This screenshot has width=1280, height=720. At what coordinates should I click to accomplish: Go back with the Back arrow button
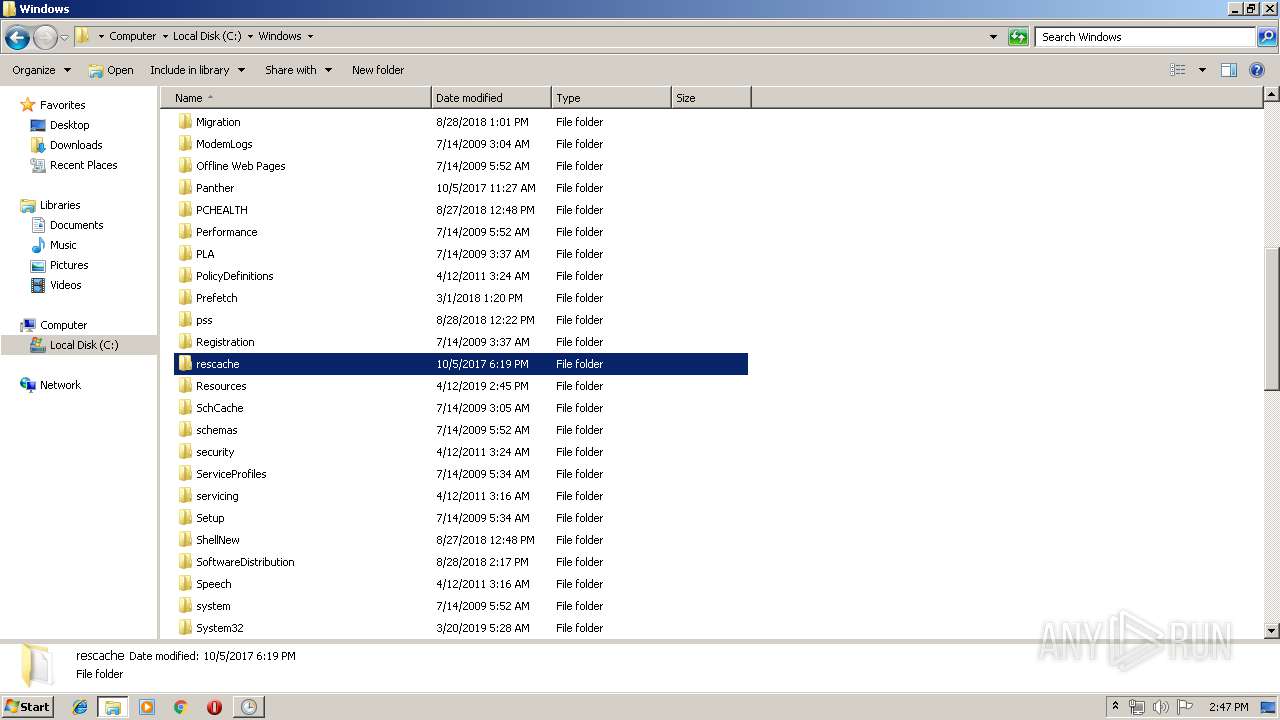[17, 38]
